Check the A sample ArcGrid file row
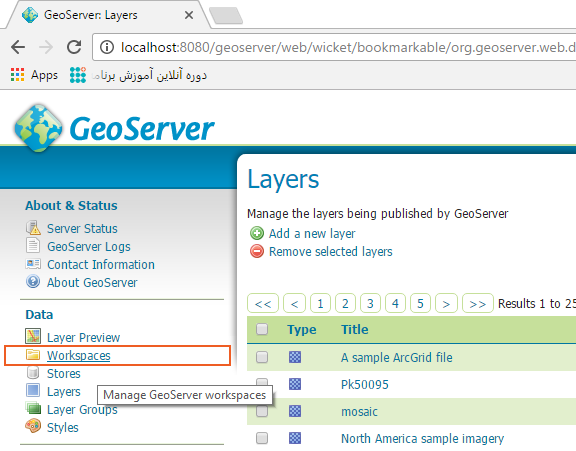Image resolution: width=576 pixels, height=451 pixels. point(262,357)
